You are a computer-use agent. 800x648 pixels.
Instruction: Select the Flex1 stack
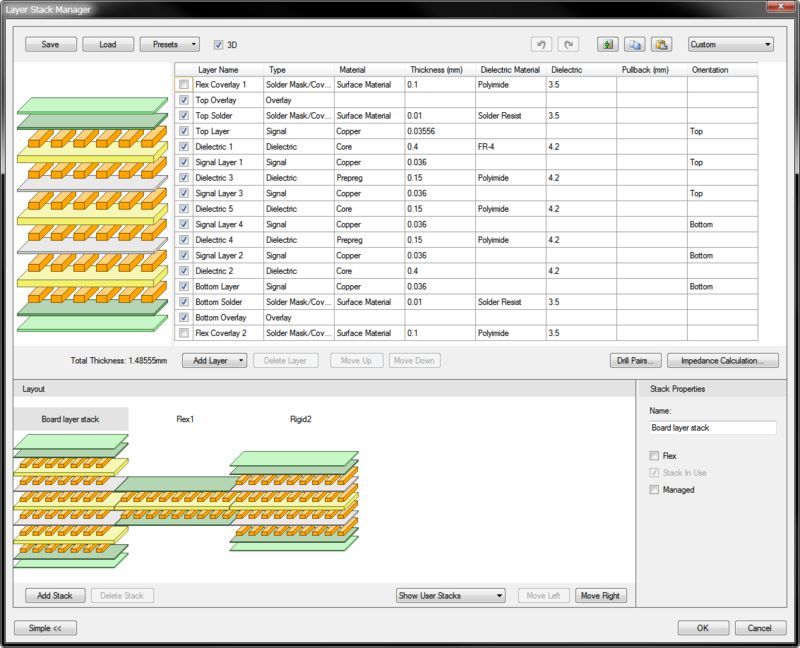pyautogui.click(x=185, y=419)
